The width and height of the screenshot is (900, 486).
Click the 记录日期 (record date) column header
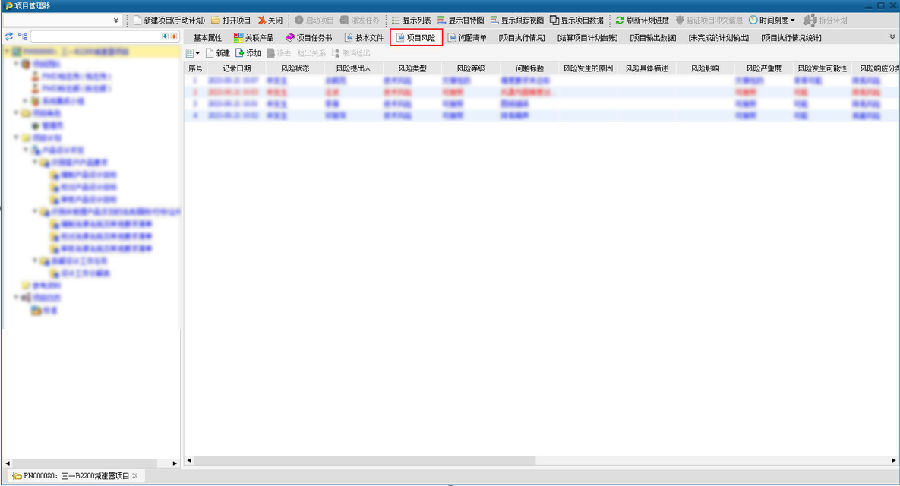pos(236,68)
